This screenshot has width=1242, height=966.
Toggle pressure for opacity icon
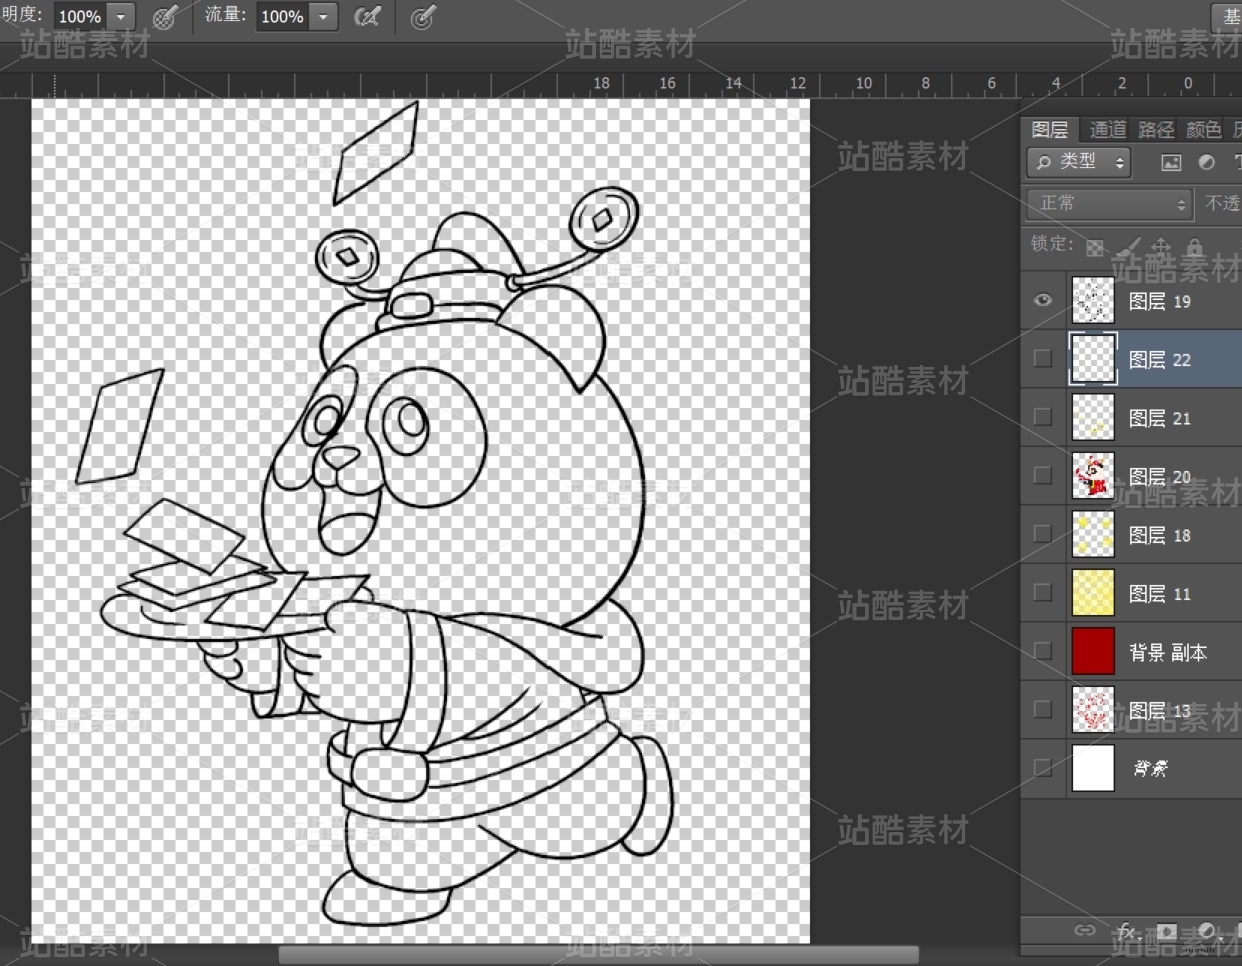point(165,17)
